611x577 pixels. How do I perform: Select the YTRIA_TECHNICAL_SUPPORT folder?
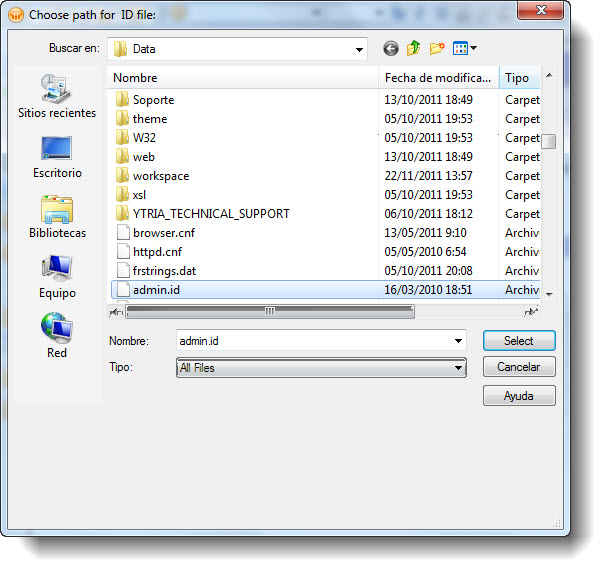pyautogui.click(x=211, y=213)
